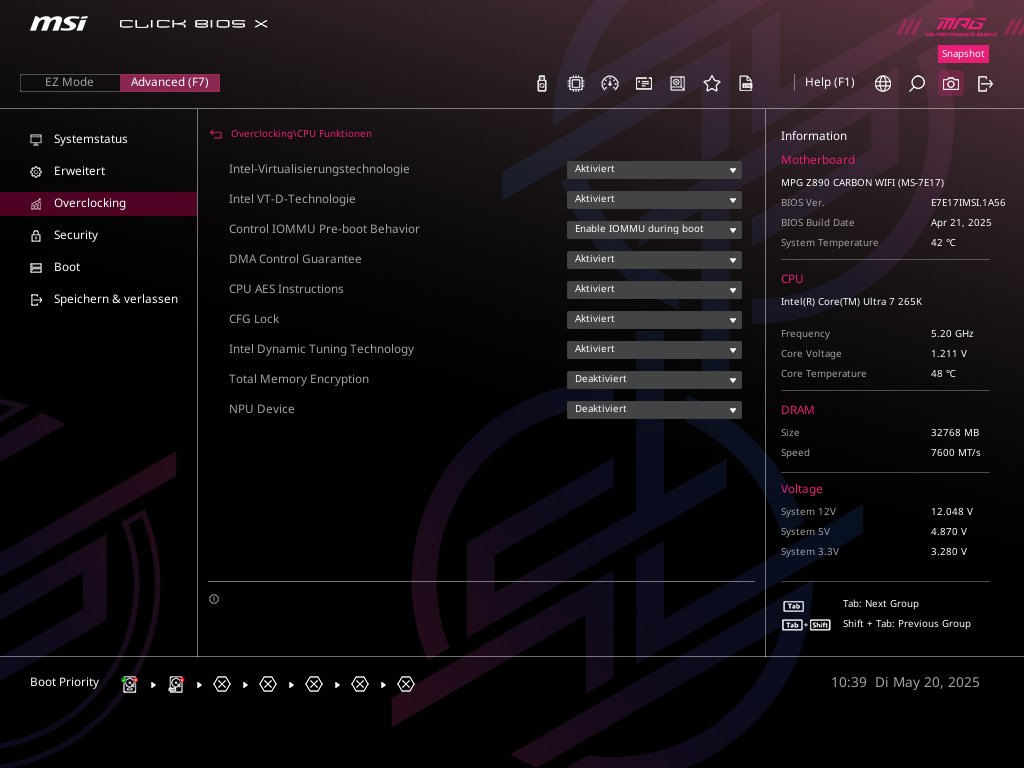Open CFG Lock dropdown

tap(654, 320)
